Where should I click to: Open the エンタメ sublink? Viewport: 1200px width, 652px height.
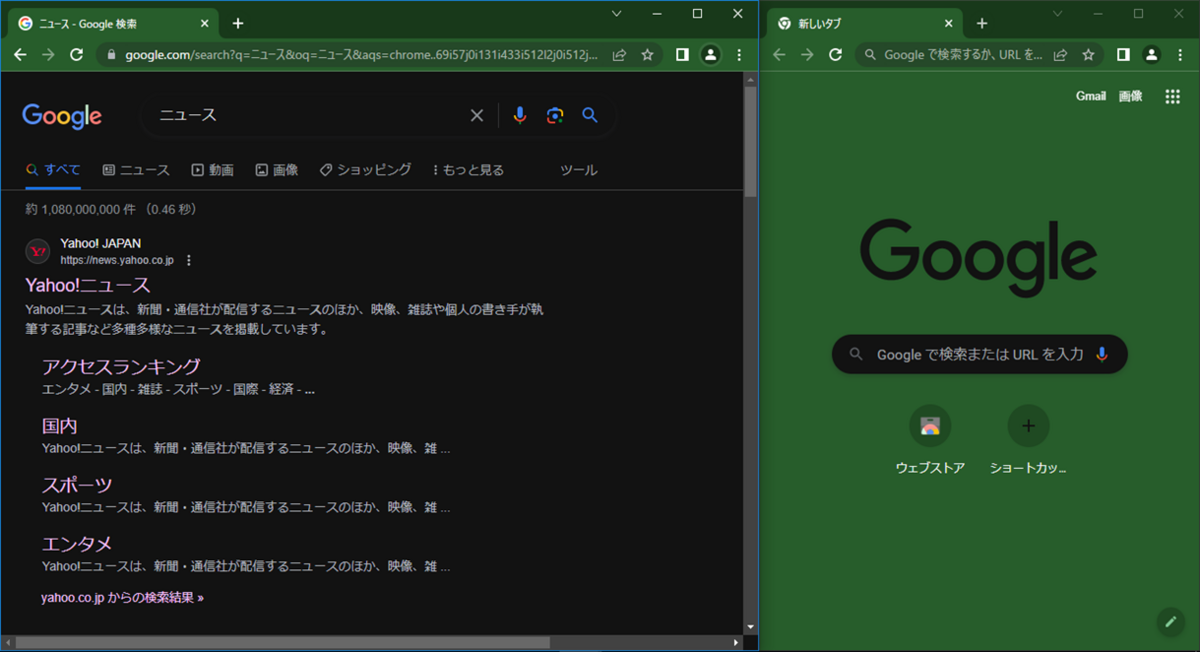click(77, 544)
